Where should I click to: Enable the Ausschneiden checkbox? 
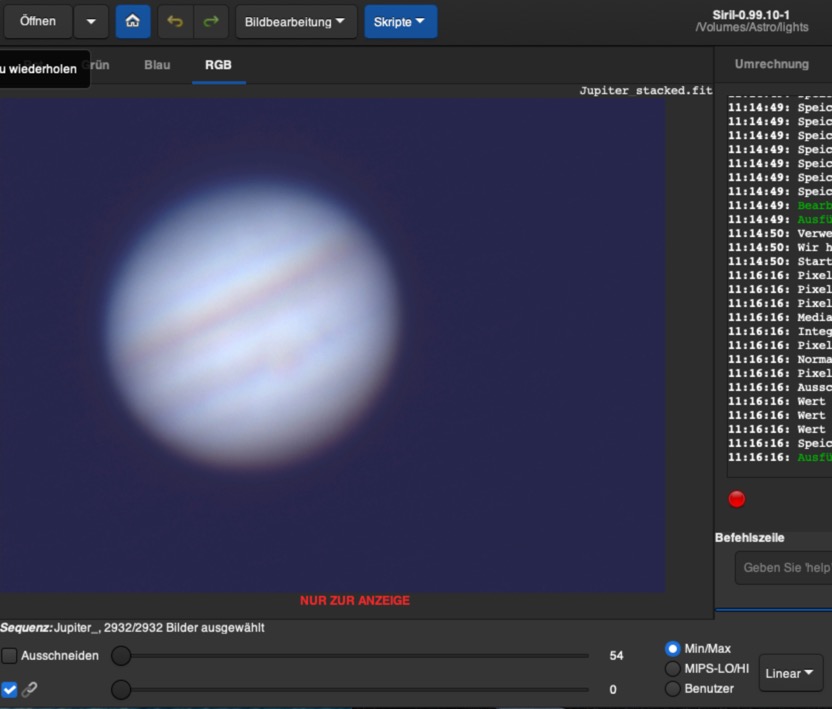click(x=10, y=656)
